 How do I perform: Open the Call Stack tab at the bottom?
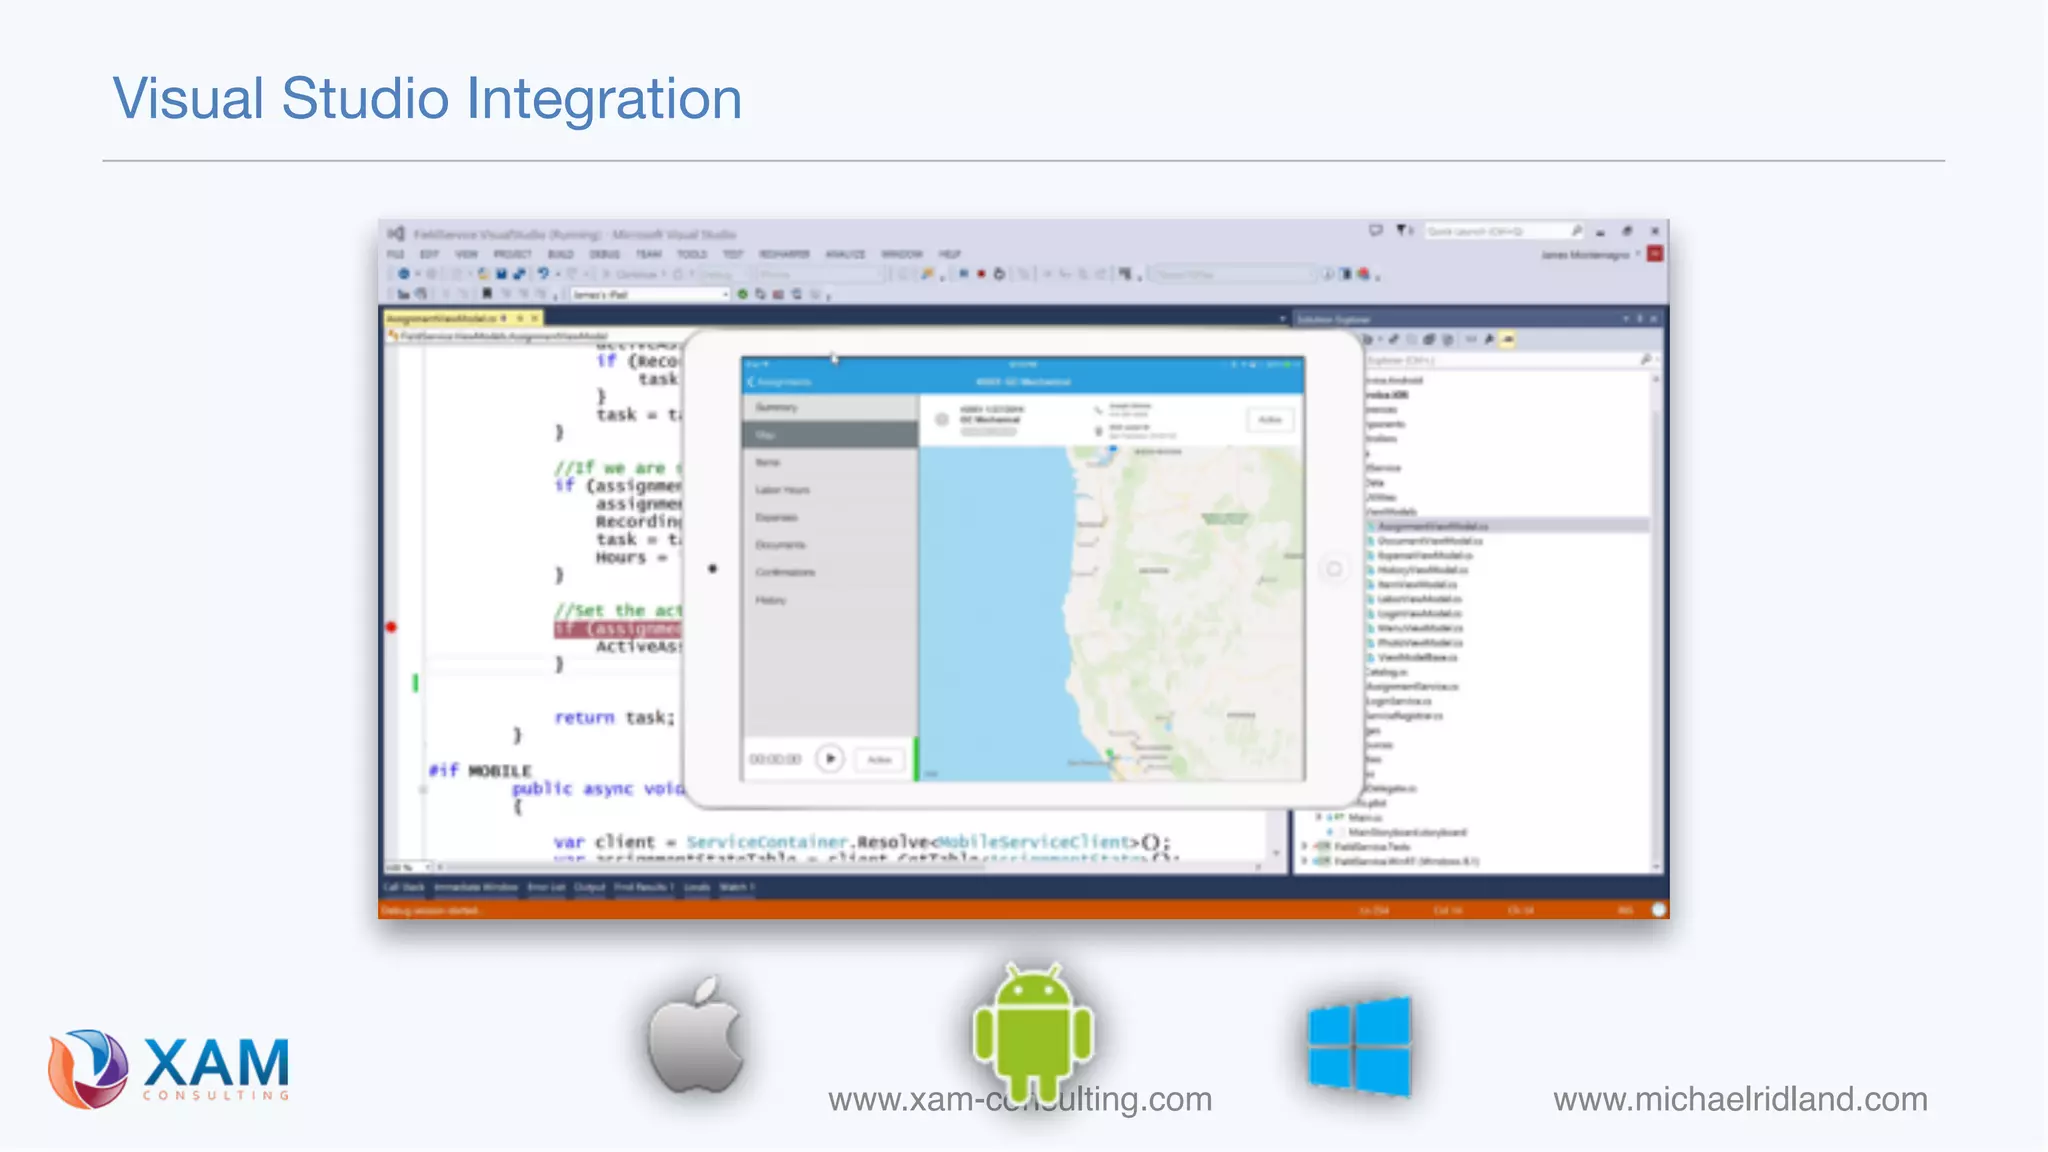[405, 887]
